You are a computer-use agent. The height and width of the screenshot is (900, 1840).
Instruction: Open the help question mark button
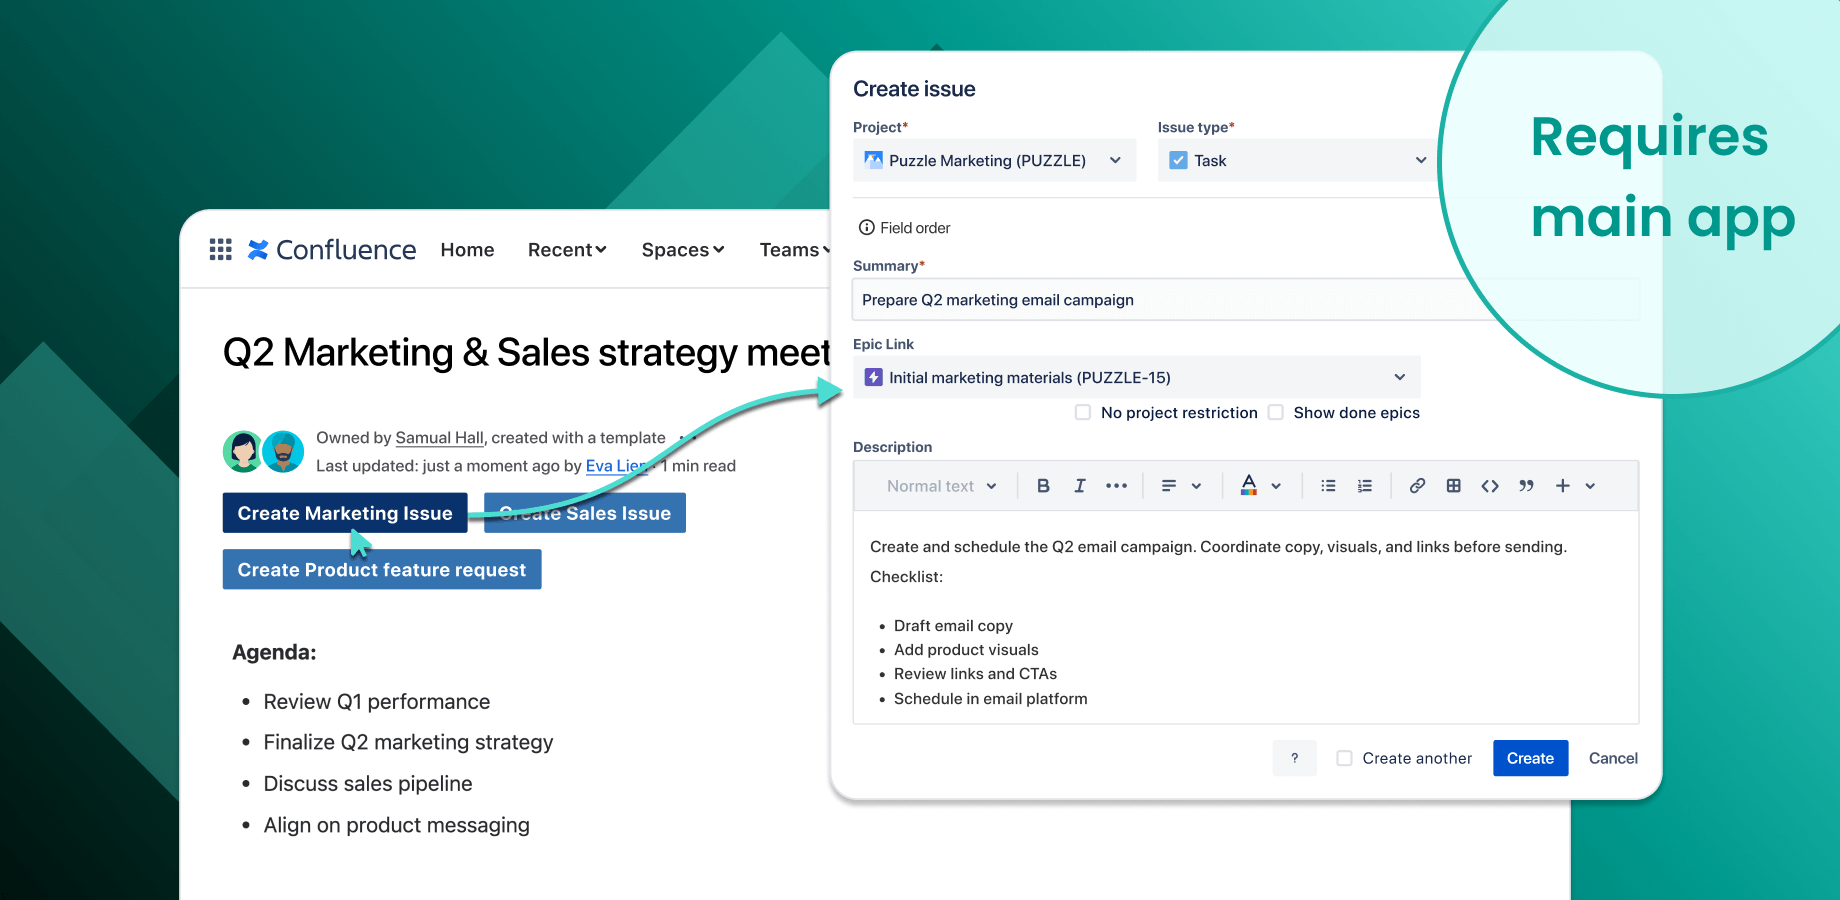pyautogui.click(x=1295, y=758)
